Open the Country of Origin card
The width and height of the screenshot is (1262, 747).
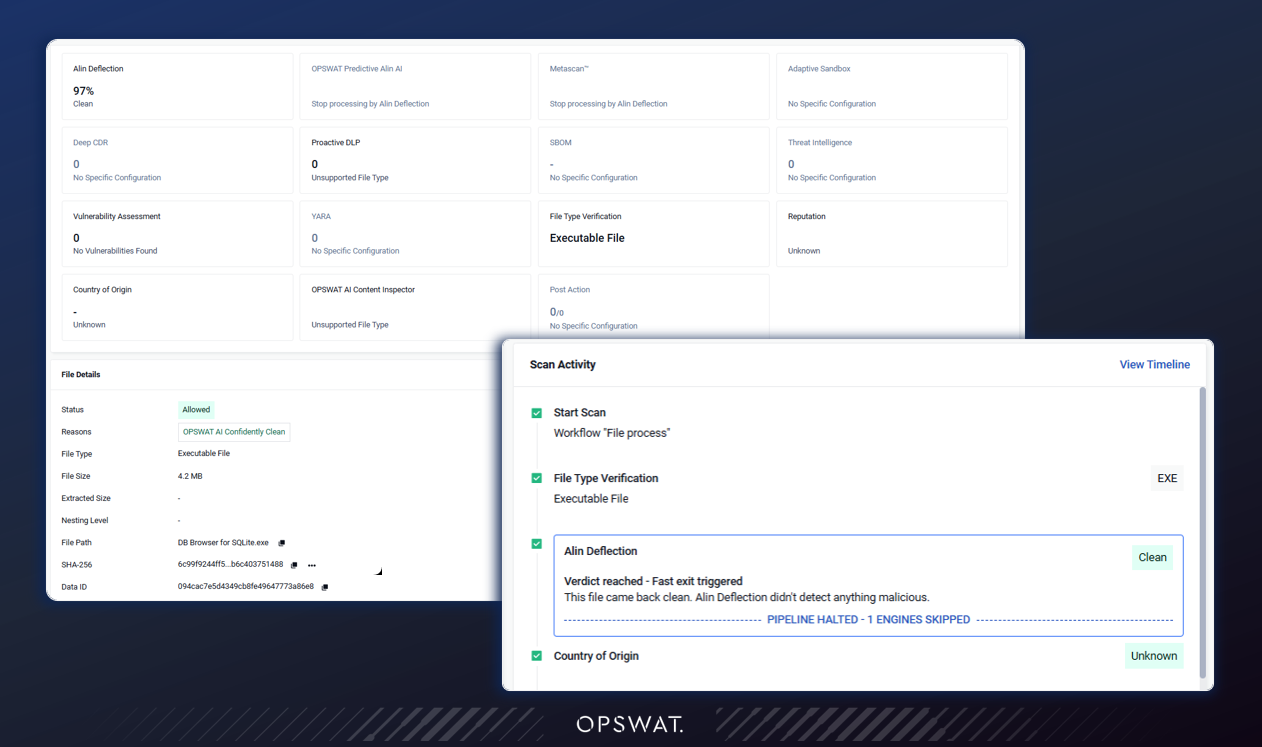tap(177, 307)
